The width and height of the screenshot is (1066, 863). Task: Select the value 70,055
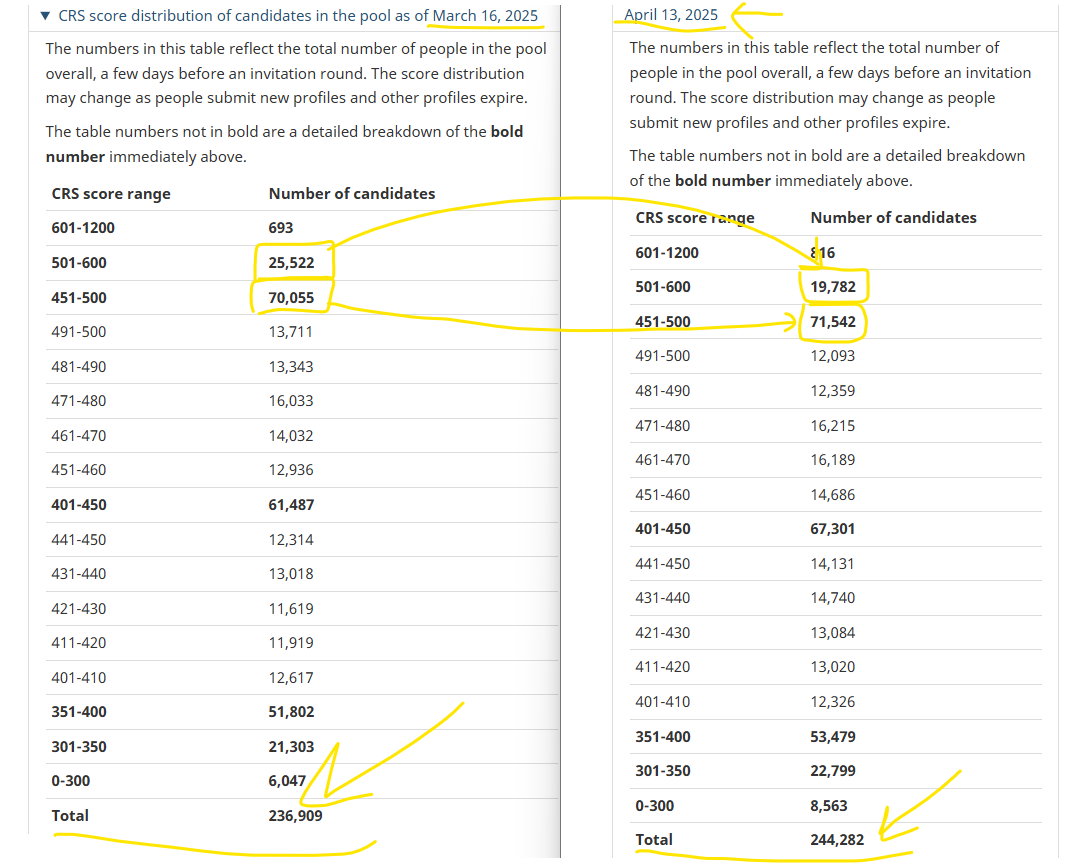point(291,298)
